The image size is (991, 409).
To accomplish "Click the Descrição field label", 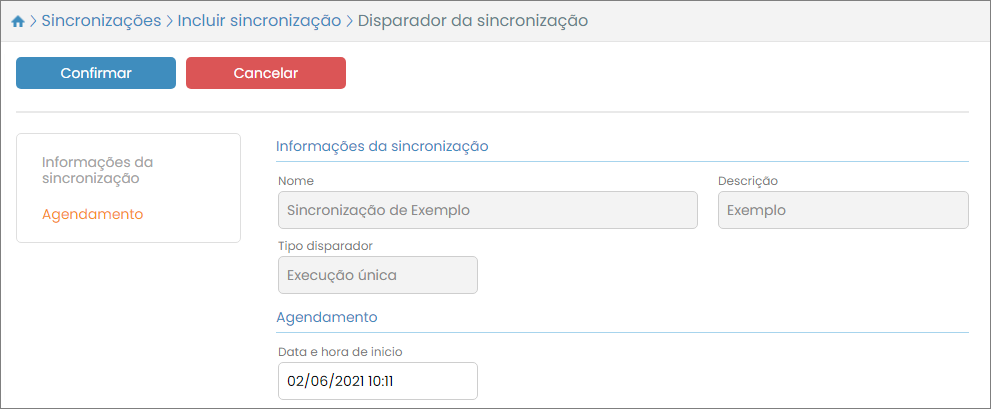I will click(x=747, y=181).
